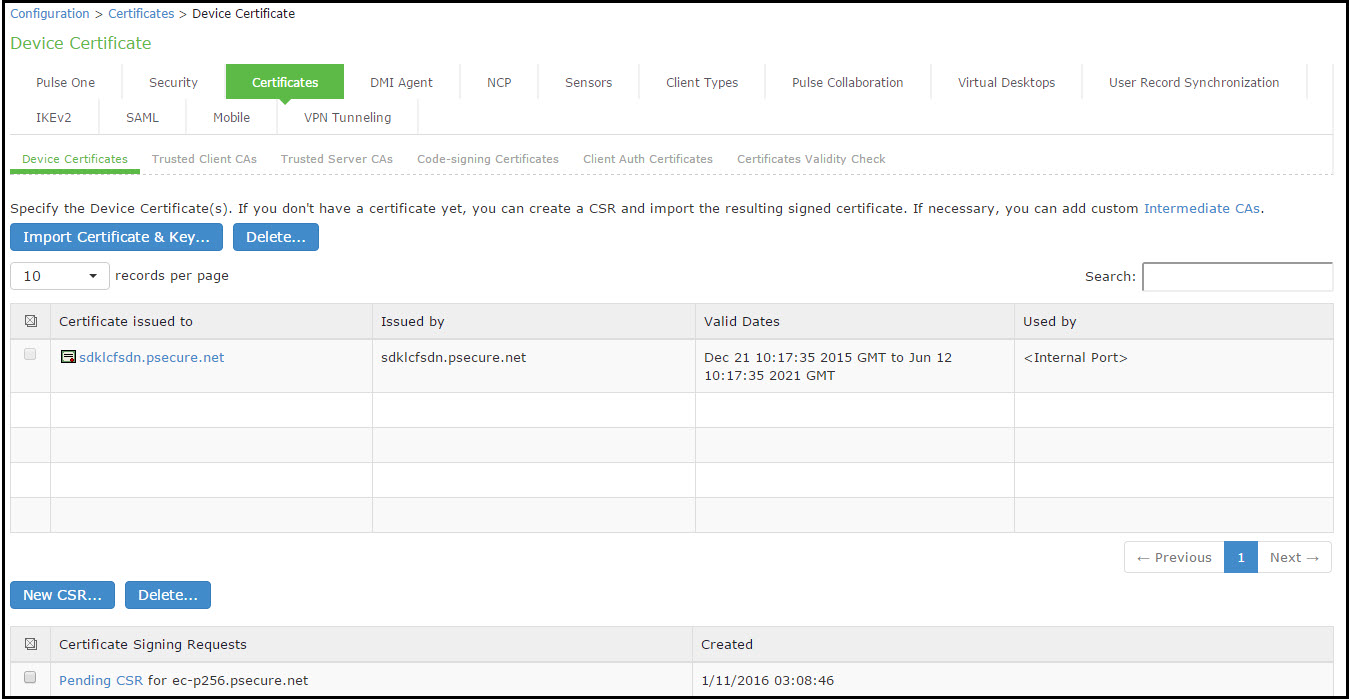This screenshot has width=1349, height=699.
Task: Click the Configuration breadcrumb link
Action: (50, 13)
